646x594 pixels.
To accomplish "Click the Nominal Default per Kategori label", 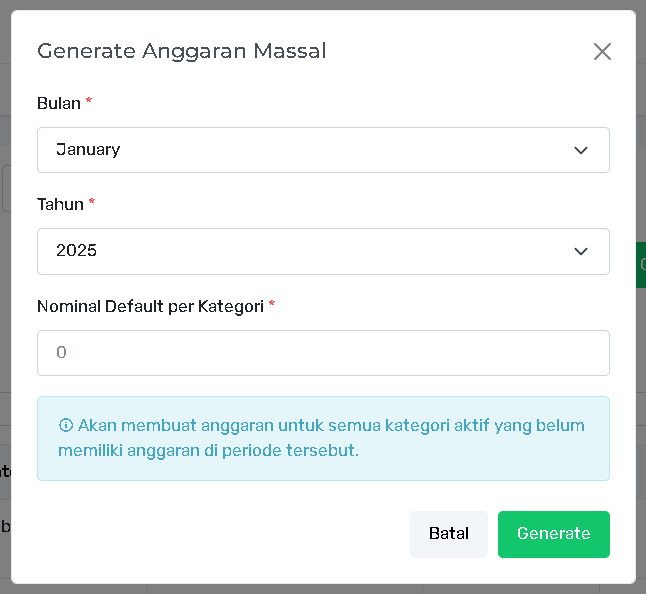I will point(150,306).
